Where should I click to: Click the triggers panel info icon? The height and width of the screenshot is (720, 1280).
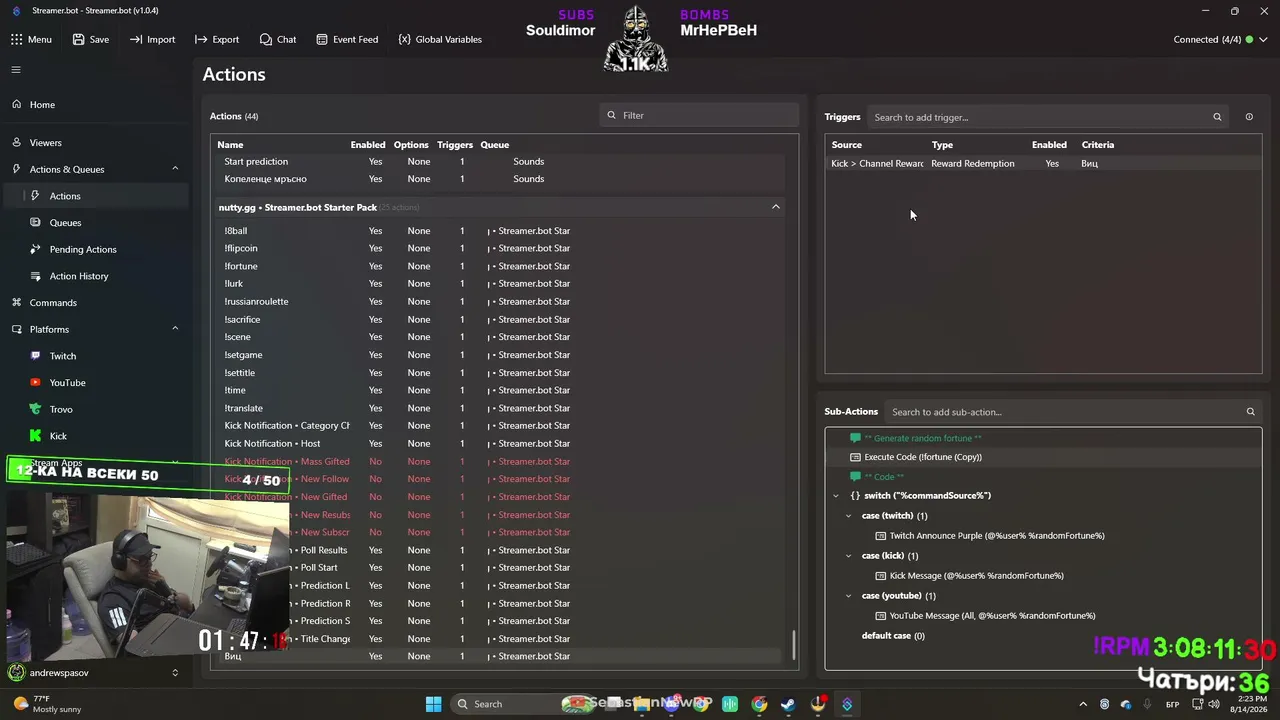pyautogui.click(x=1249, y=117)
